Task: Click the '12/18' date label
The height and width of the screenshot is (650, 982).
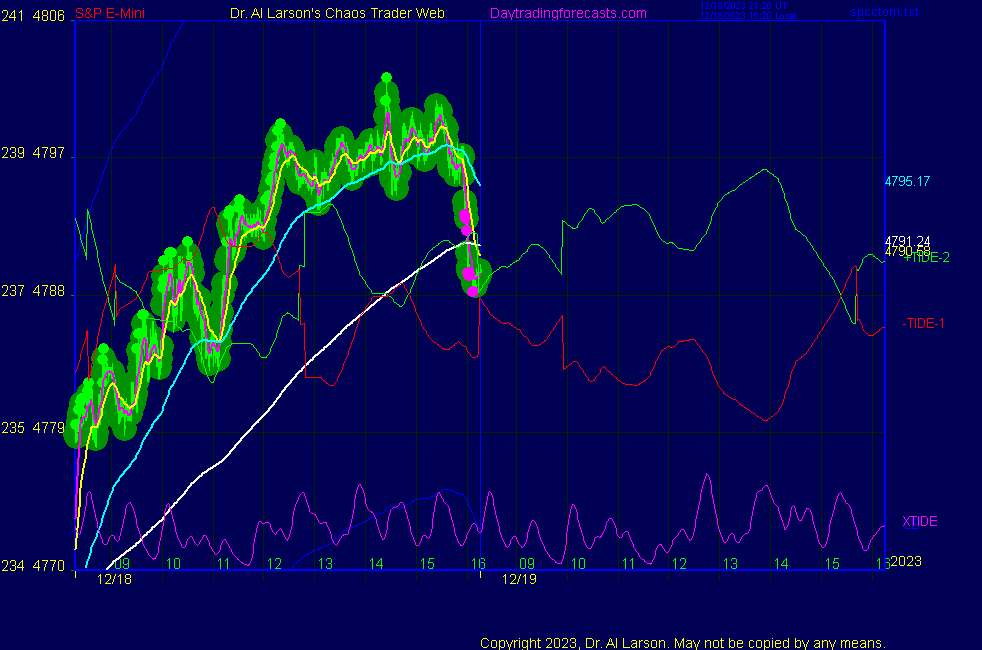Action: pos(114,579)
